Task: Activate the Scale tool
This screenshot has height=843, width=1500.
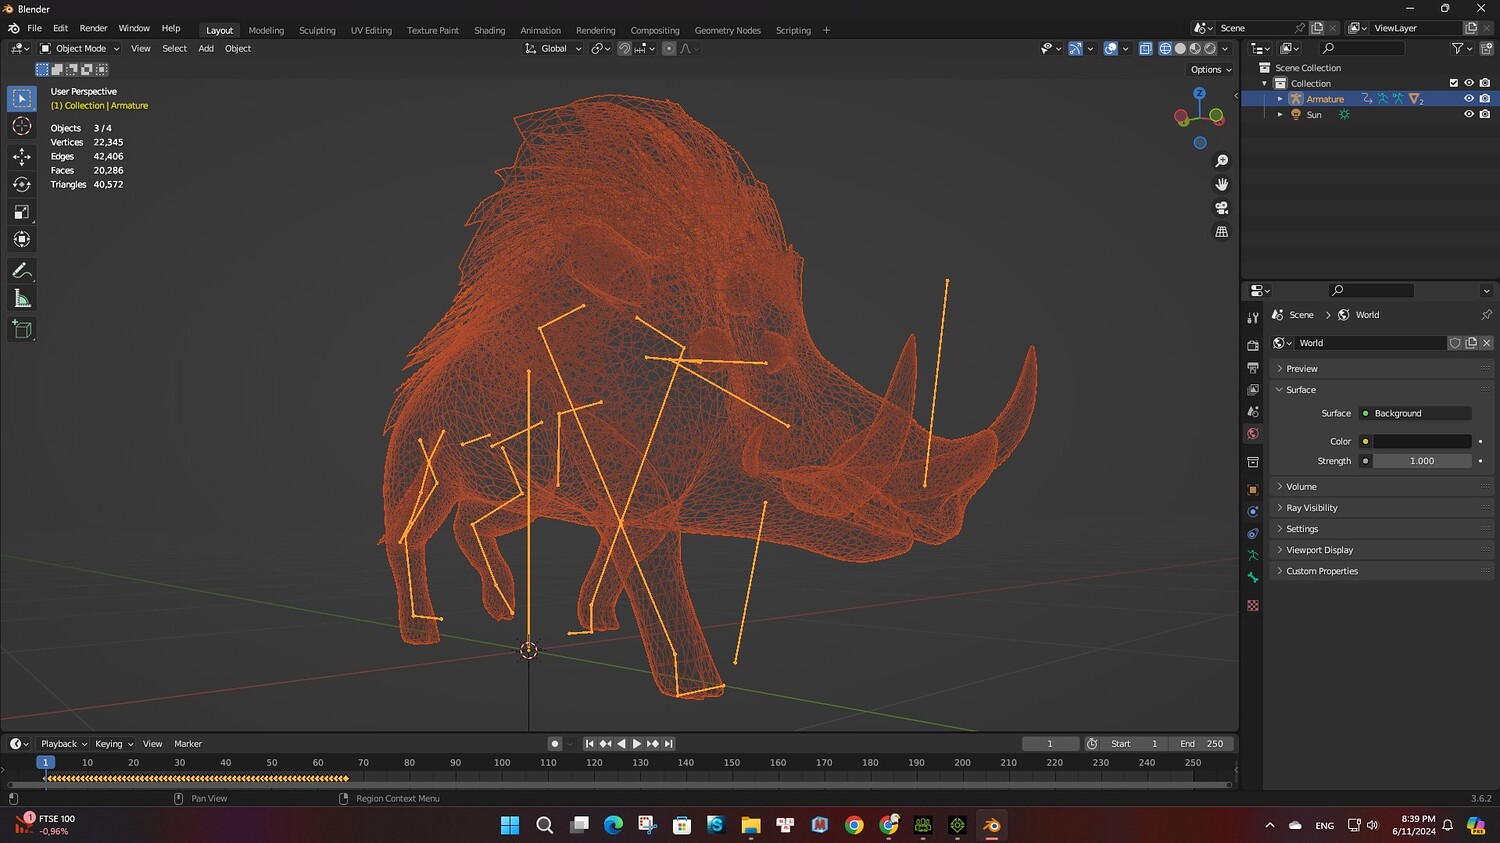Action: (x=22, y=212)
